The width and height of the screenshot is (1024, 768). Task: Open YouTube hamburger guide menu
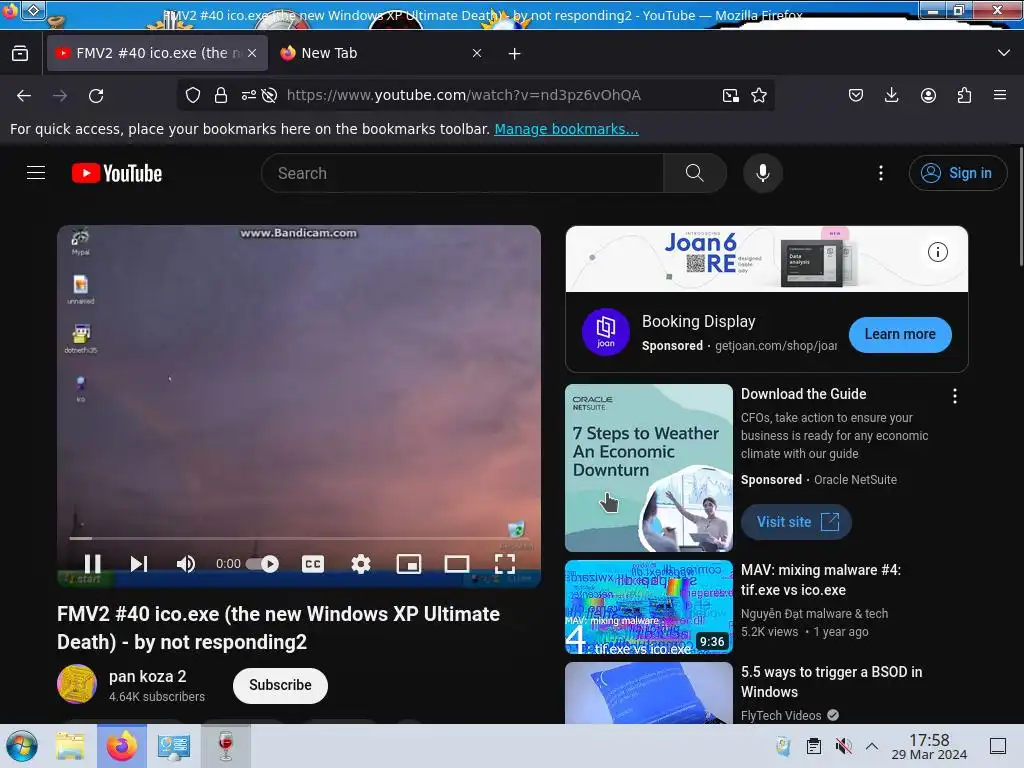point(36,172)
